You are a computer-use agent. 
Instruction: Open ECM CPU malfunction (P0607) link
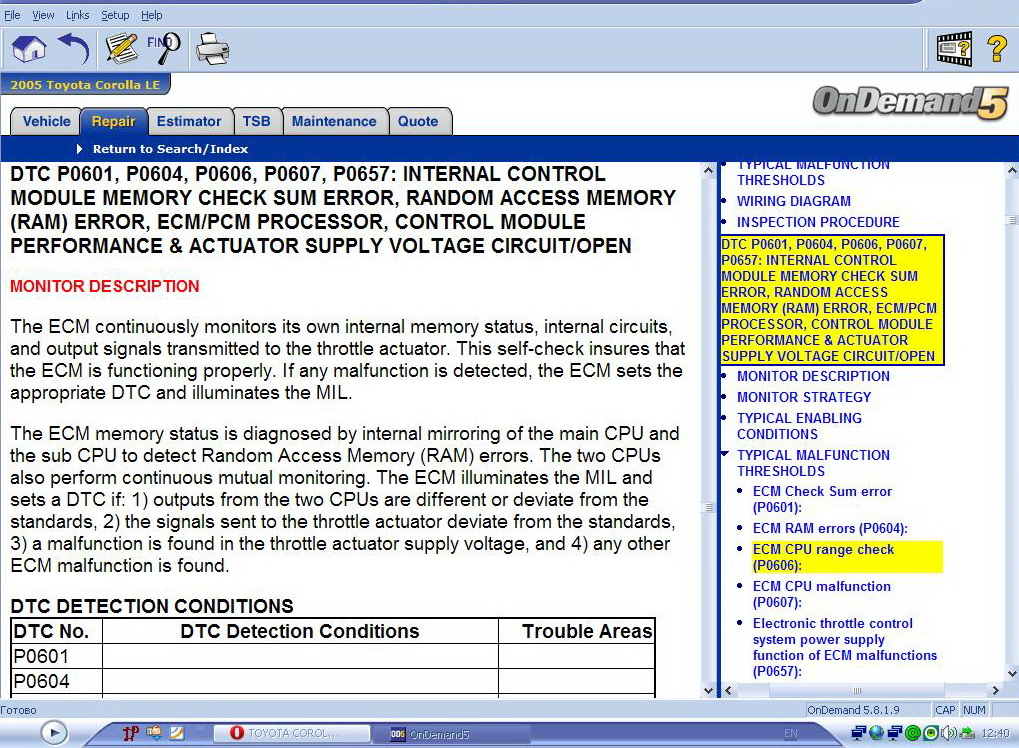[x=821, y=594]
